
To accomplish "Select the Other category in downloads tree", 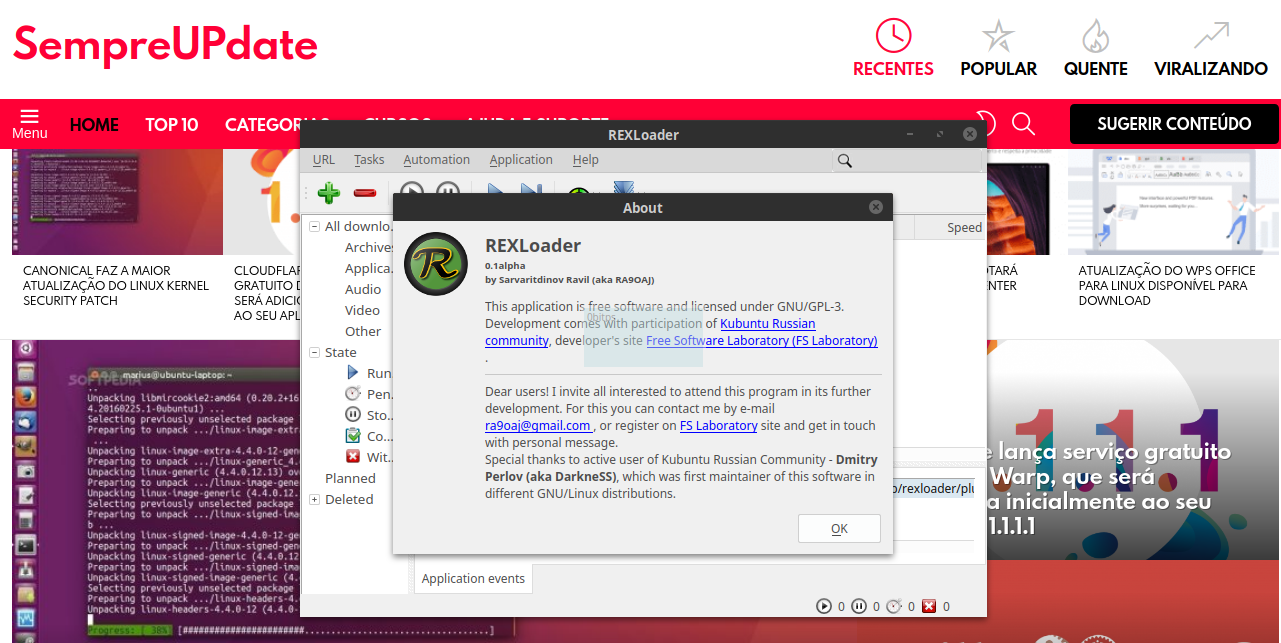I will 363,331.
